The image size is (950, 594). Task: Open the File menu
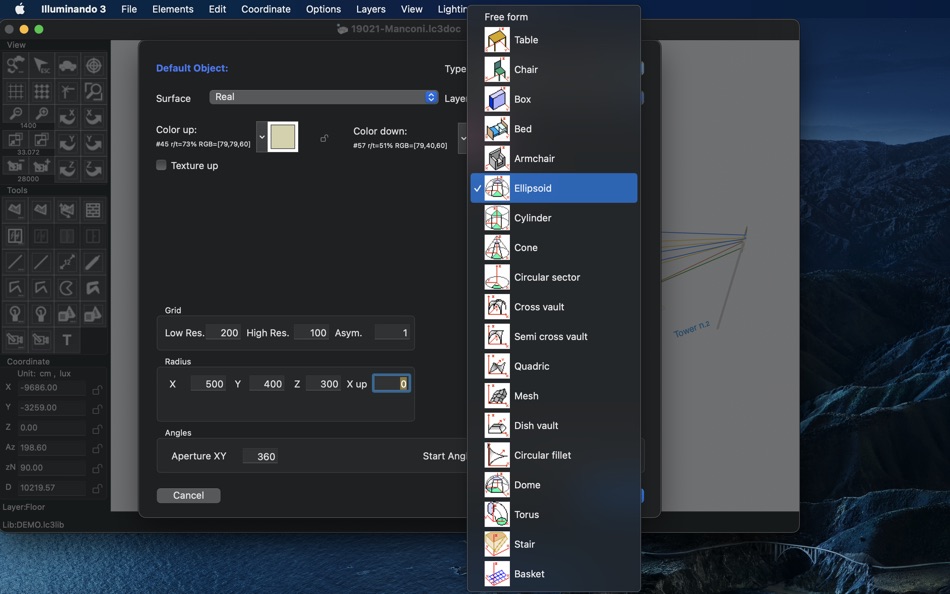[129, 9]
